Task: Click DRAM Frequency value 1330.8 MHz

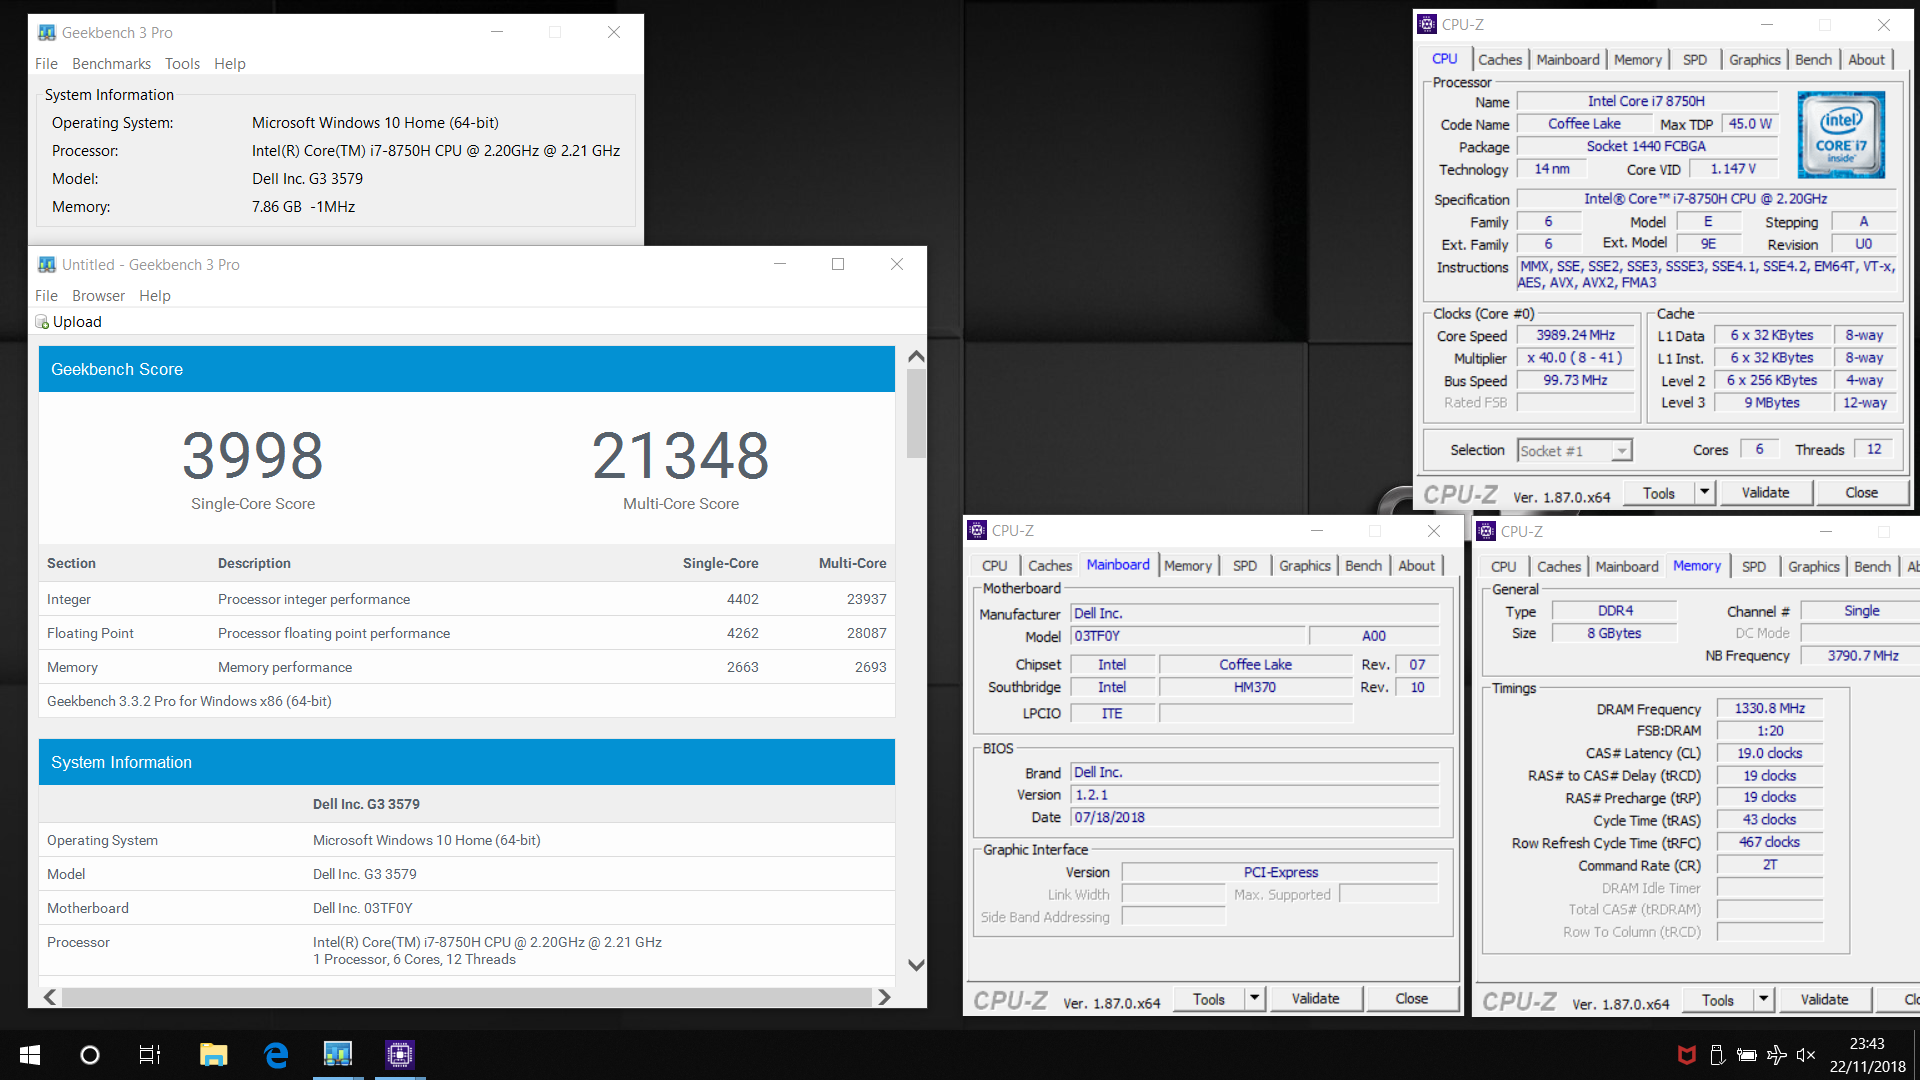Action: tap(1769, 709)
